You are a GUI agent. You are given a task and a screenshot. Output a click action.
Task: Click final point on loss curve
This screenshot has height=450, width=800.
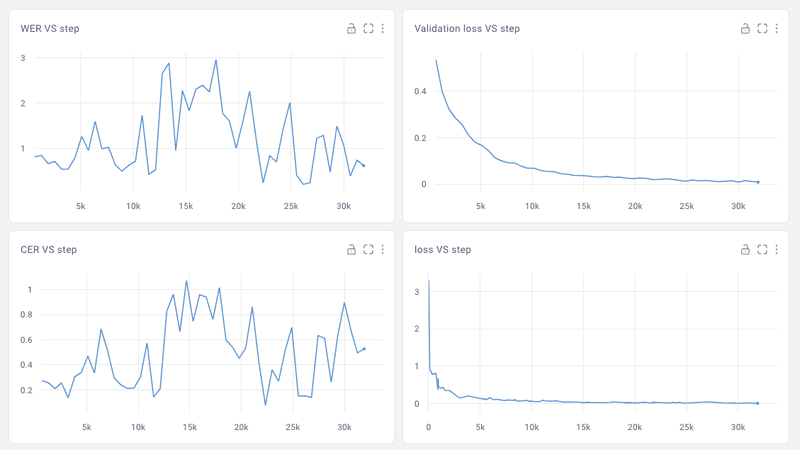tap(758, 403)
